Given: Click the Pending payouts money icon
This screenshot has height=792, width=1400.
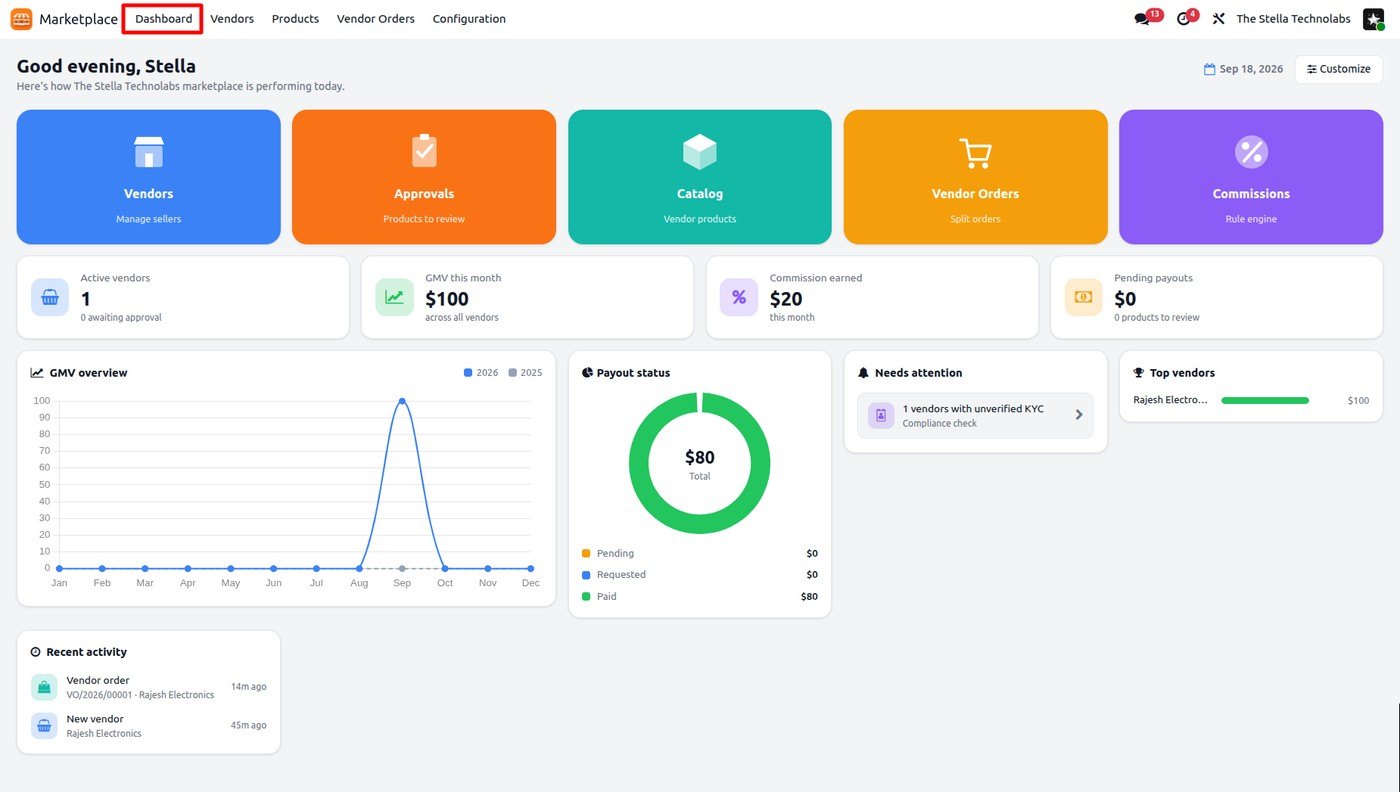Looking at the screenshot, I should [x=1083, y=297].
